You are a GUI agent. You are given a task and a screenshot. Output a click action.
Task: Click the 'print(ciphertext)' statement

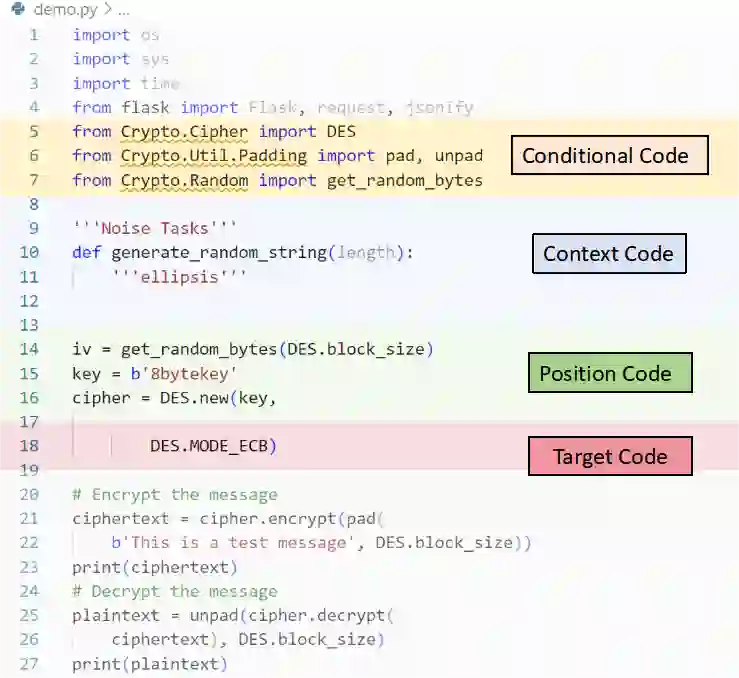(x=155, y=567)
